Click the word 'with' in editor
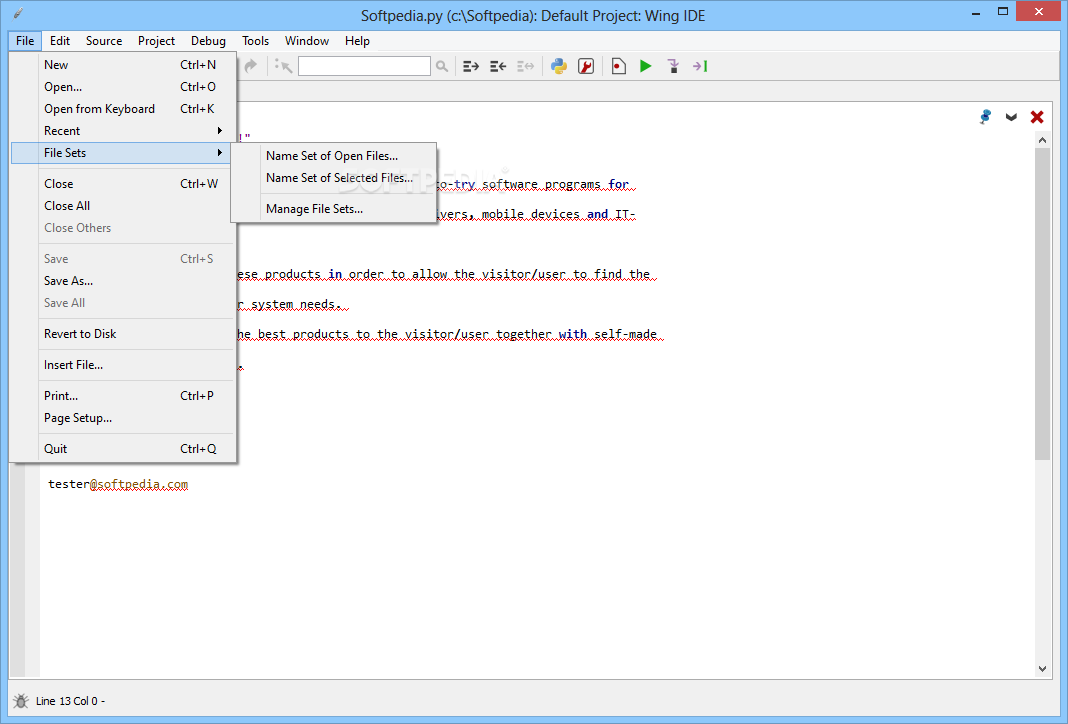This screenshot has width=1068, height=724. pos(572,334)
